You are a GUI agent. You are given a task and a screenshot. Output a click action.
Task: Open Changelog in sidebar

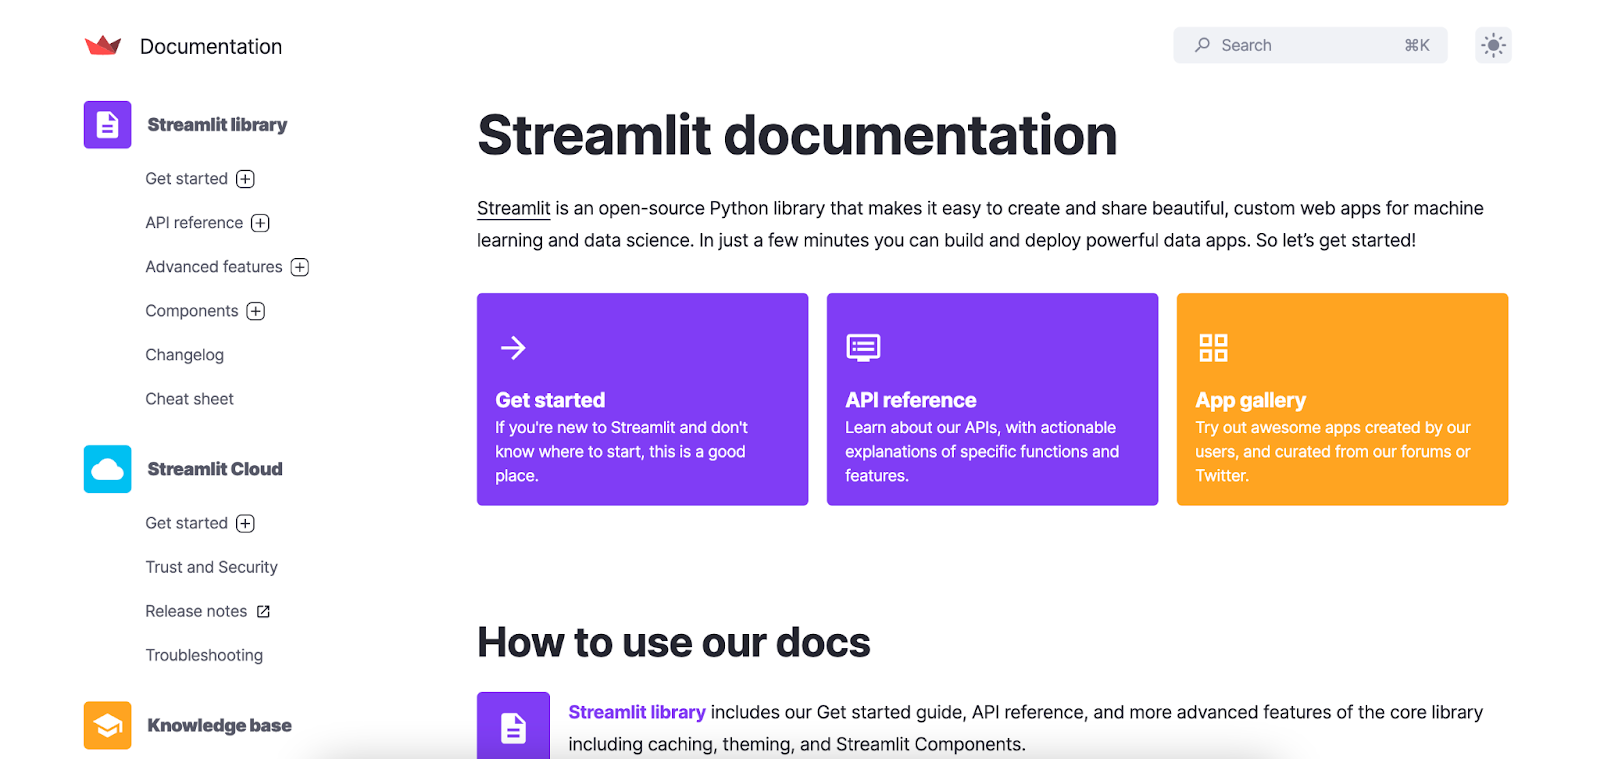coord(185,355)
